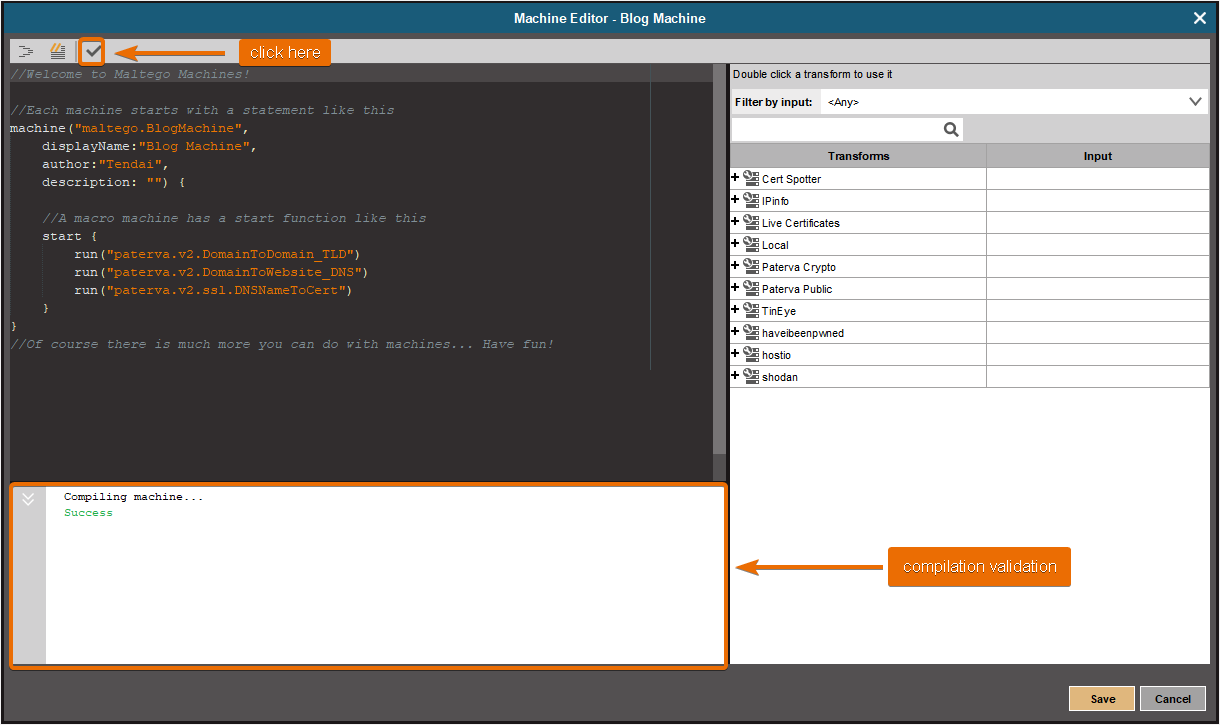1220x725 pixels.
Task: Expand the Local transform group
Action: (736, 244)
